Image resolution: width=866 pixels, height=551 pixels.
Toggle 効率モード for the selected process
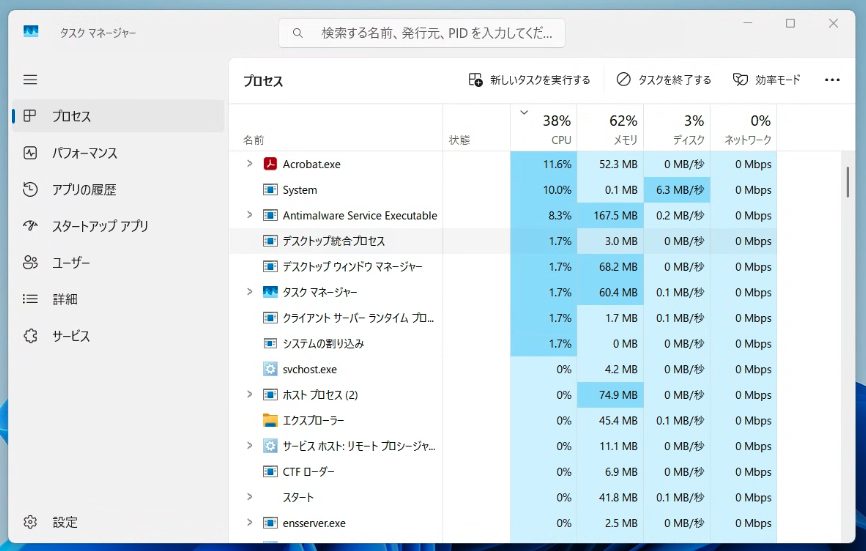coord(766,80)
